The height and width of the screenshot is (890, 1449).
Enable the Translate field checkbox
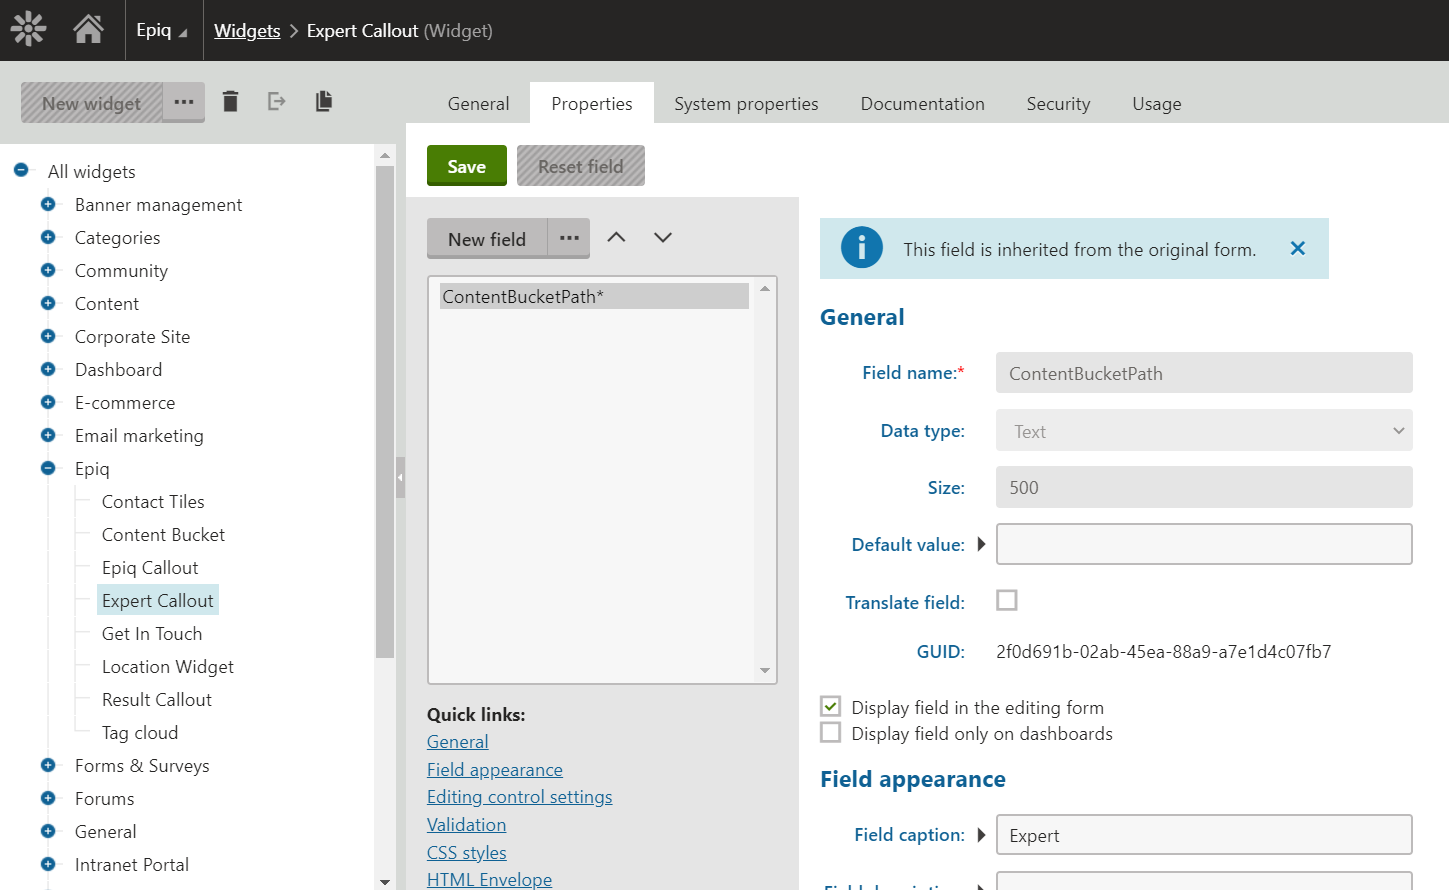(x=1006, y=600)
